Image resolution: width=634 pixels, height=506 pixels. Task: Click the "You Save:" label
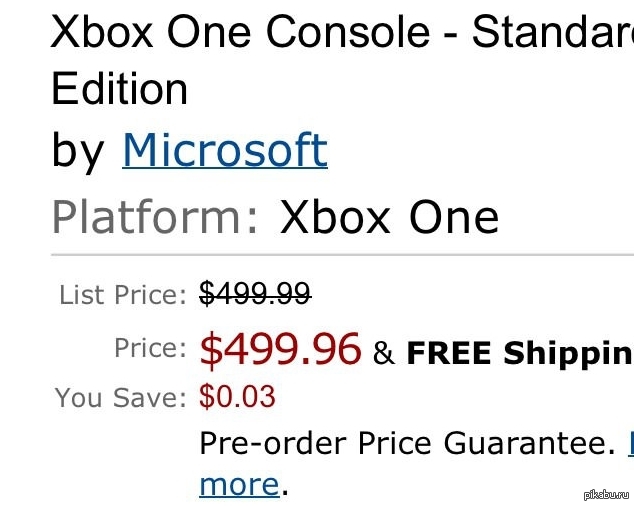[121, 397]
